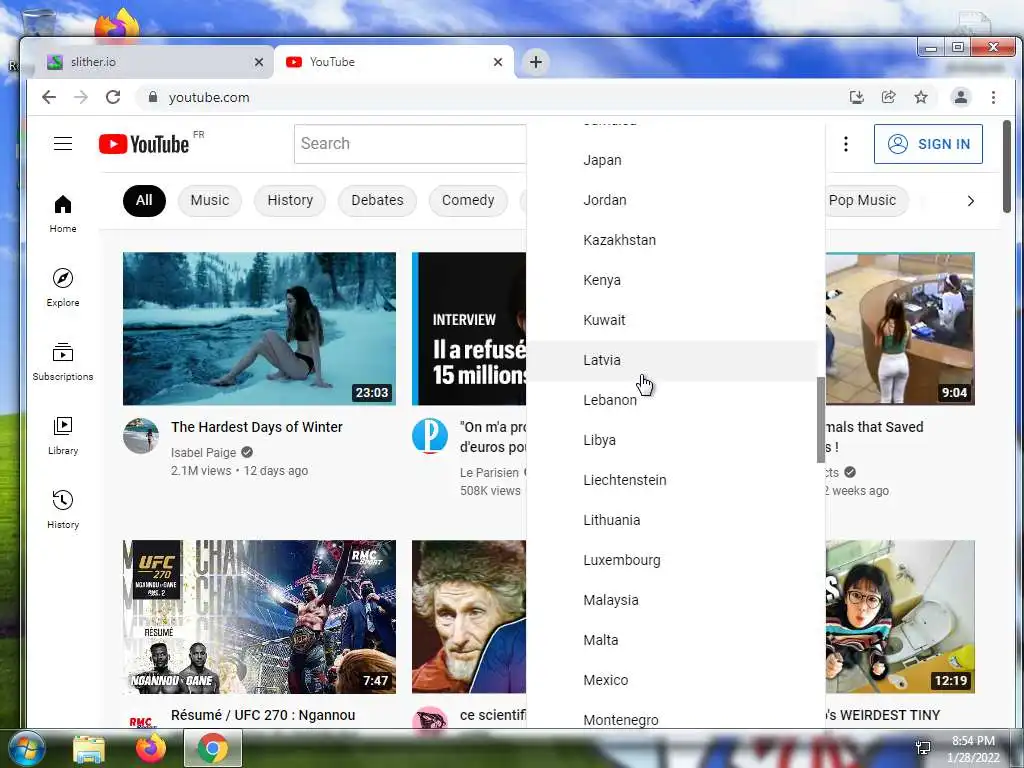1024x768 pixels.
Task: Go to Home in sidebar
Action: (63, 214)
